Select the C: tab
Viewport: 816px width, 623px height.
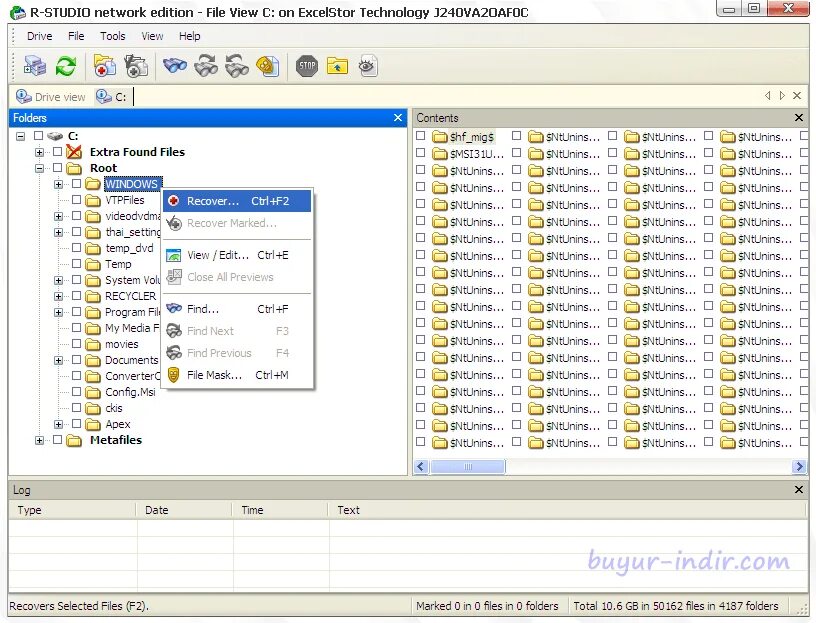coord(112,97)
